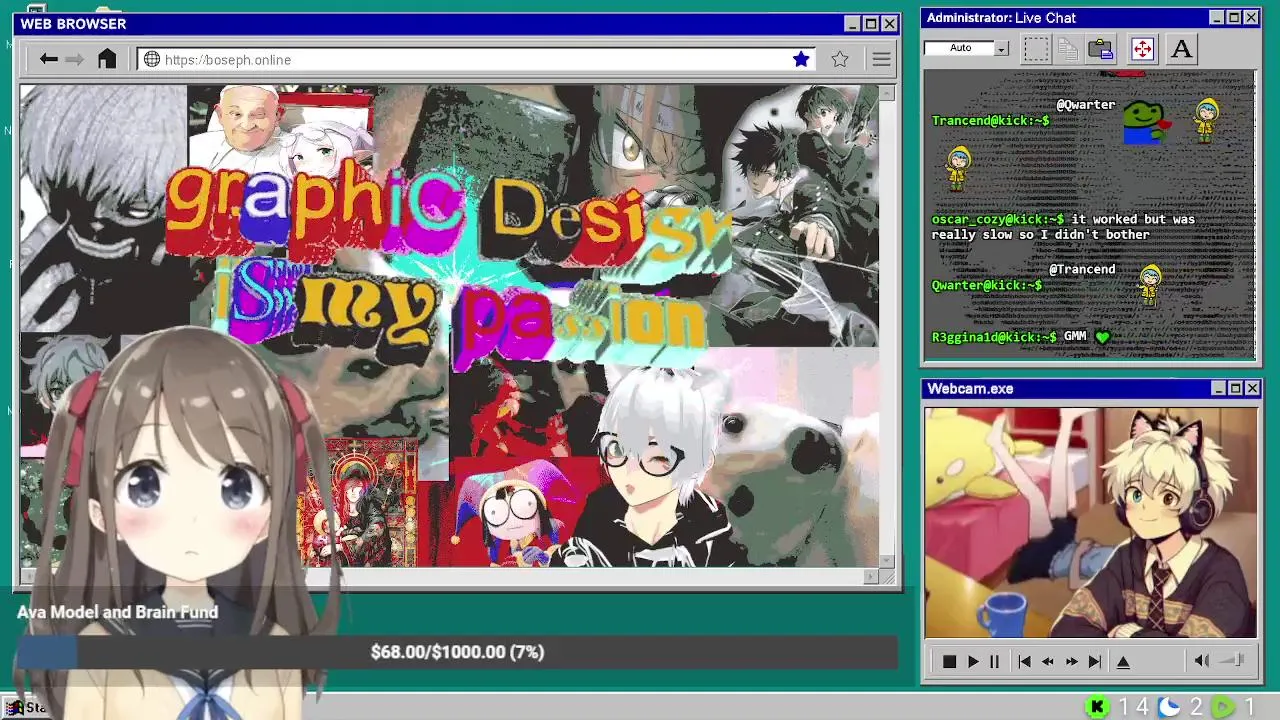Select the dashed marquee selection tool
This screenshot has width=1280, height=720.
point(1037,48)
